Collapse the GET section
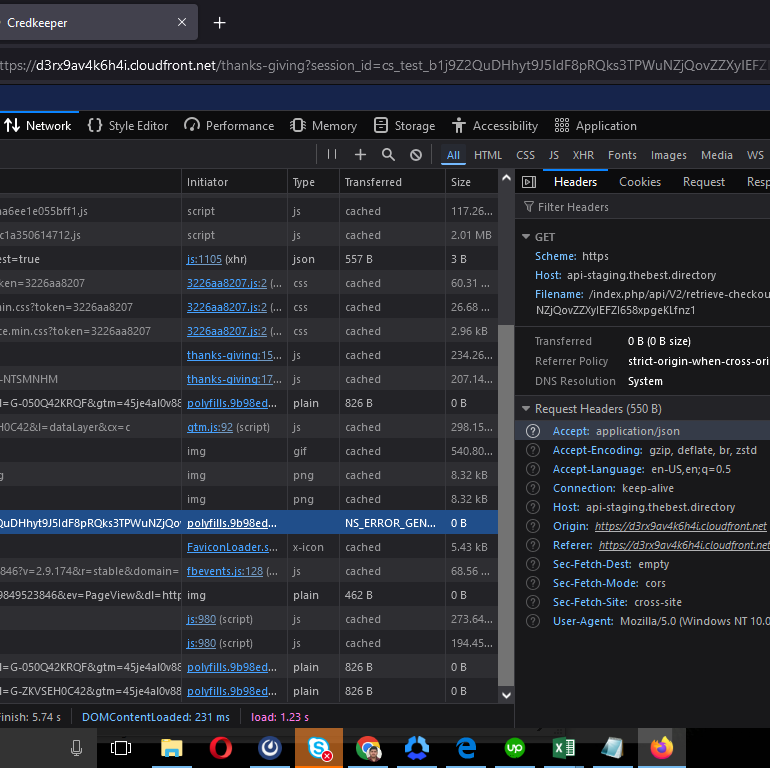The height and width of the screenshot is (768, 770). pos(525,237)
